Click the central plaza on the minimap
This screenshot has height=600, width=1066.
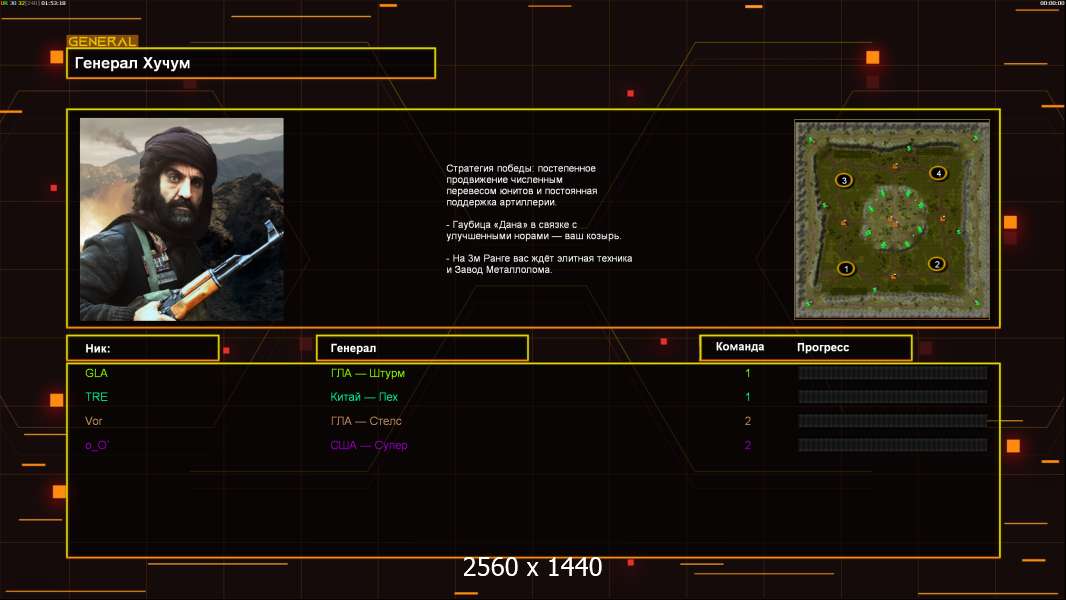tap(890, 219)
